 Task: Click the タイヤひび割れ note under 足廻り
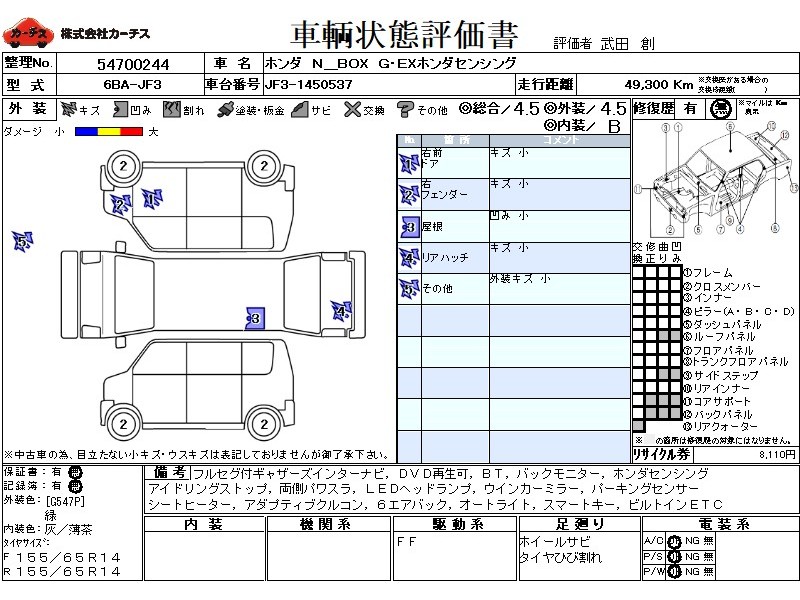pos(560,558)
